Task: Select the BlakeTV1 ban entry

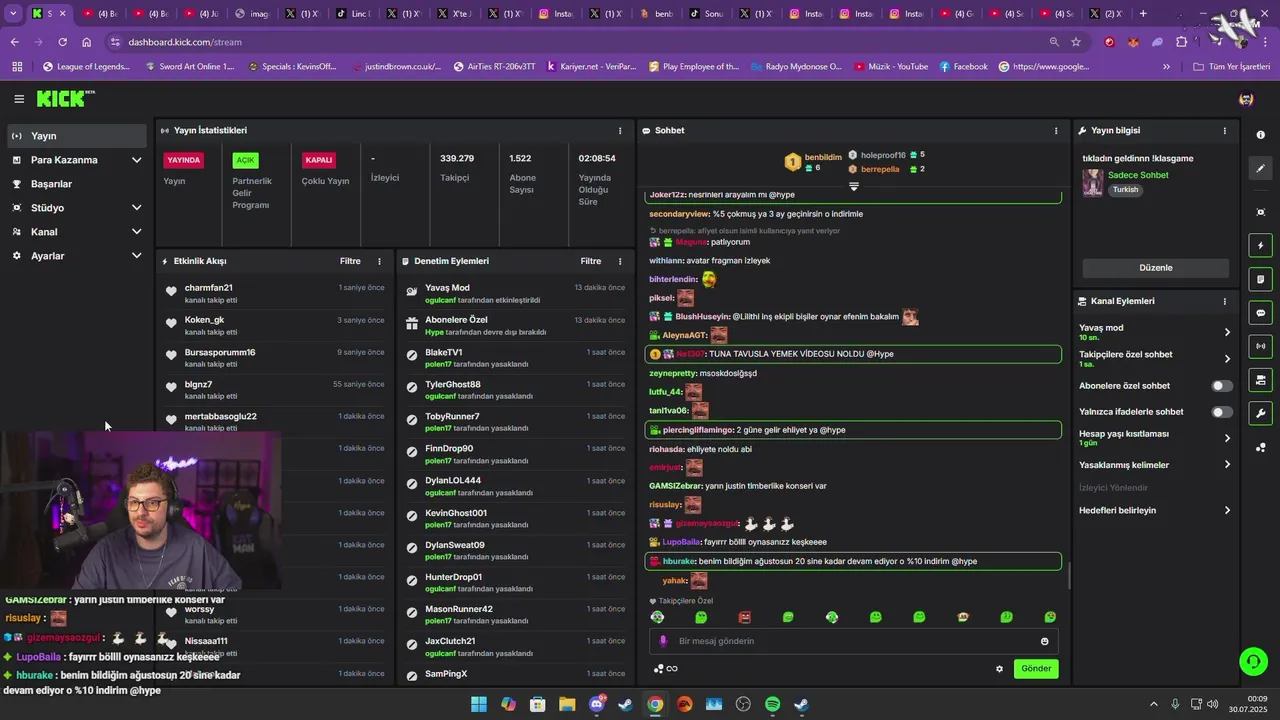Action: point(515,358)
